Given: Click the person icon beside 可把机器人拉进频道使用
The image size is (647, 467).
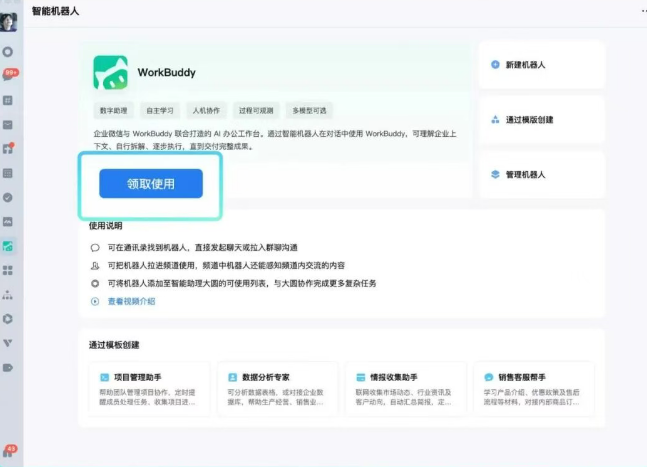Looking at the screenshot, I should click(95, 266).
